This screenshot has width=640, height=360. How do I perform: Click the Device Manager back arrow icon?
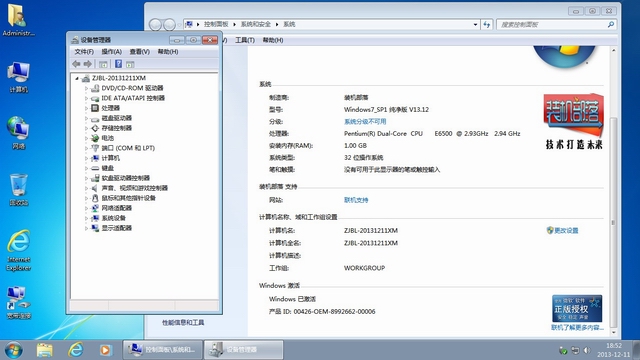[76, 64]
